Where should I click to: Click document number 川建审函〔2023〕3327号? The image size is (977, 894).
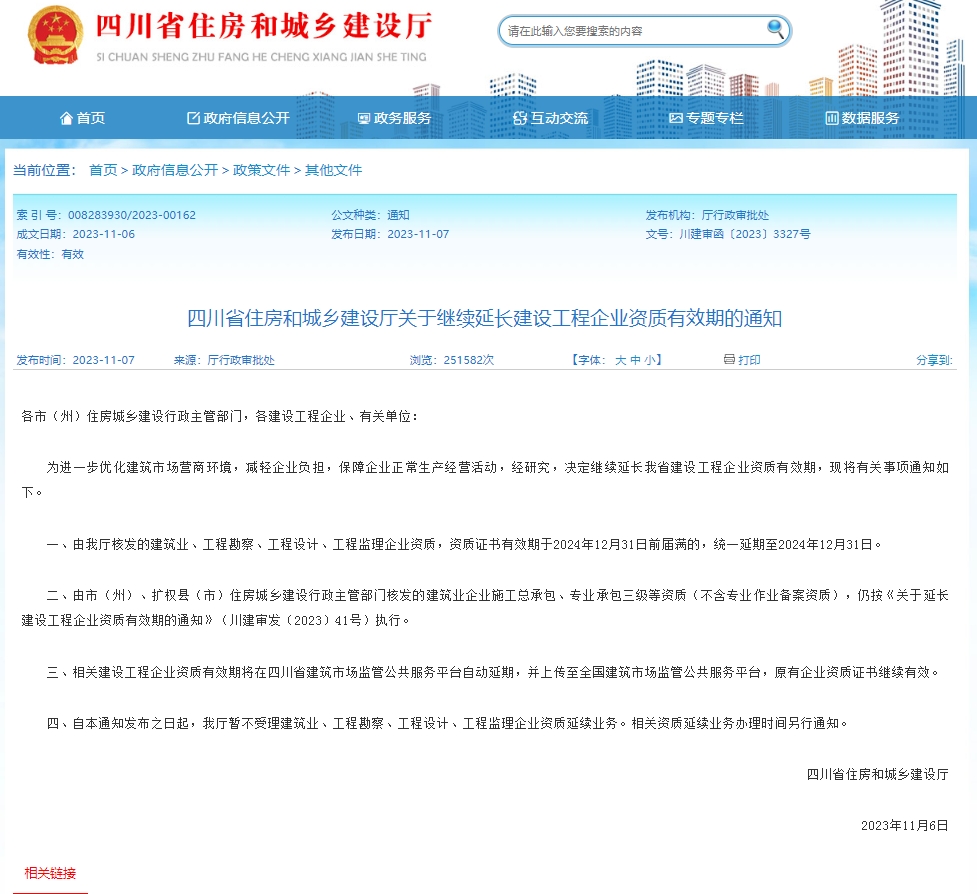click(745, 234)
